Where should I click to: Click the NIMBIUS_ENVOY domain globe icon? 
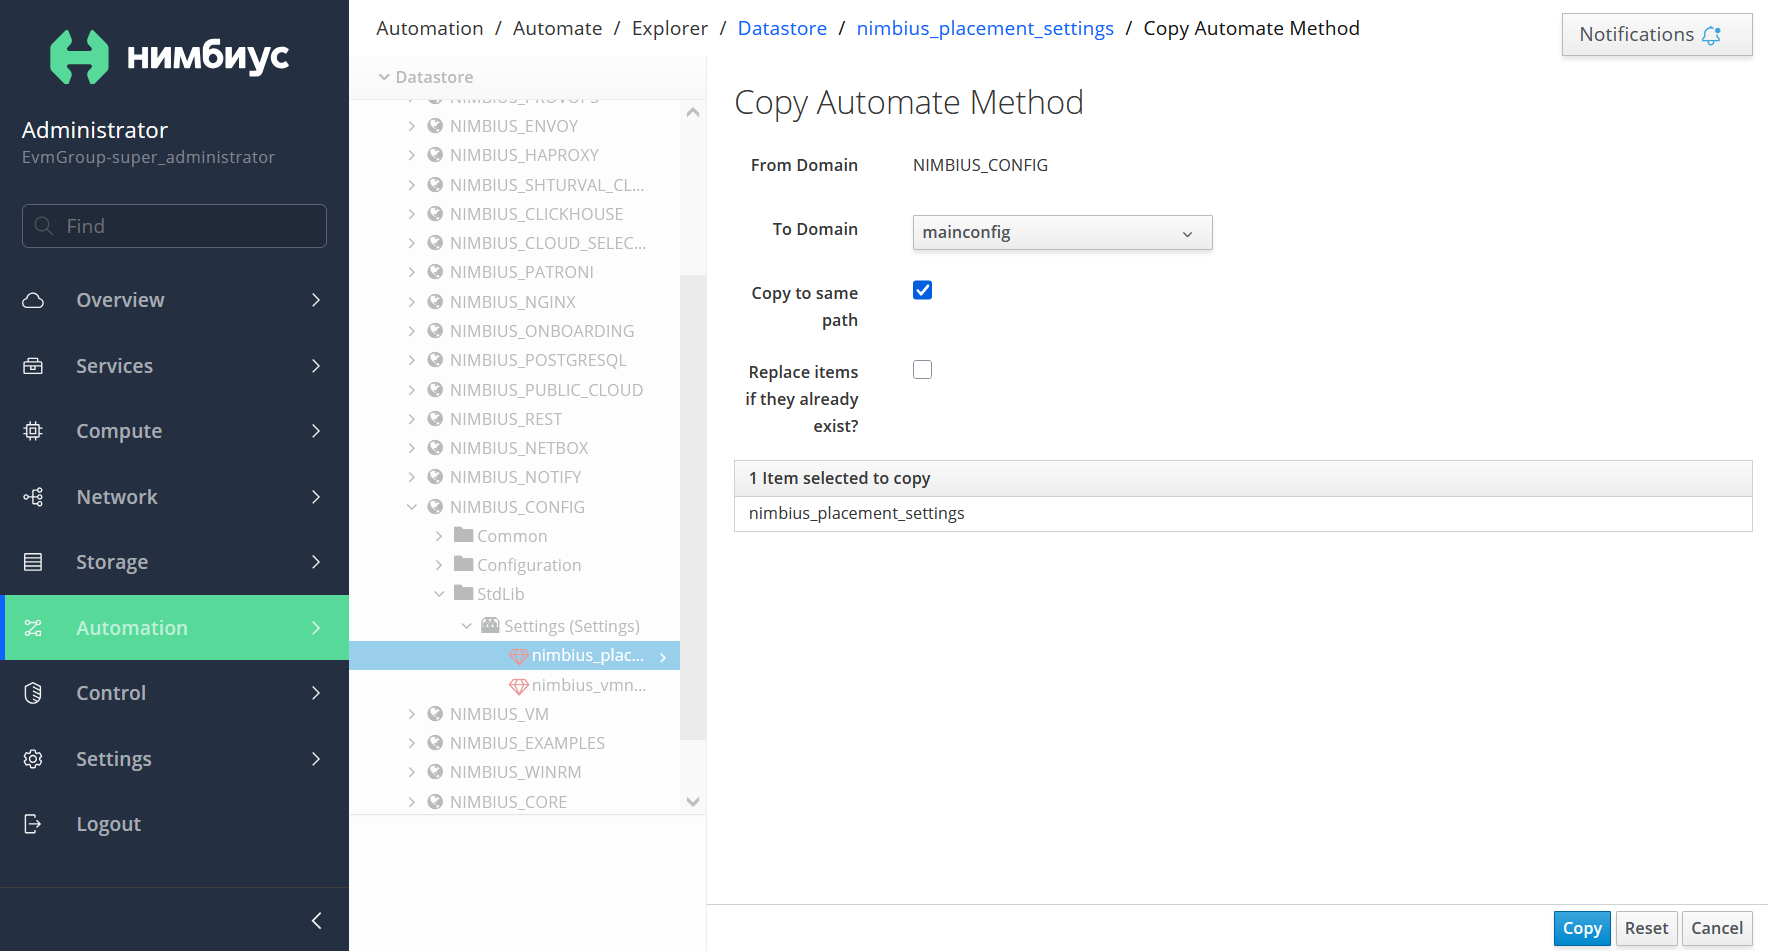tap(435, 126)
